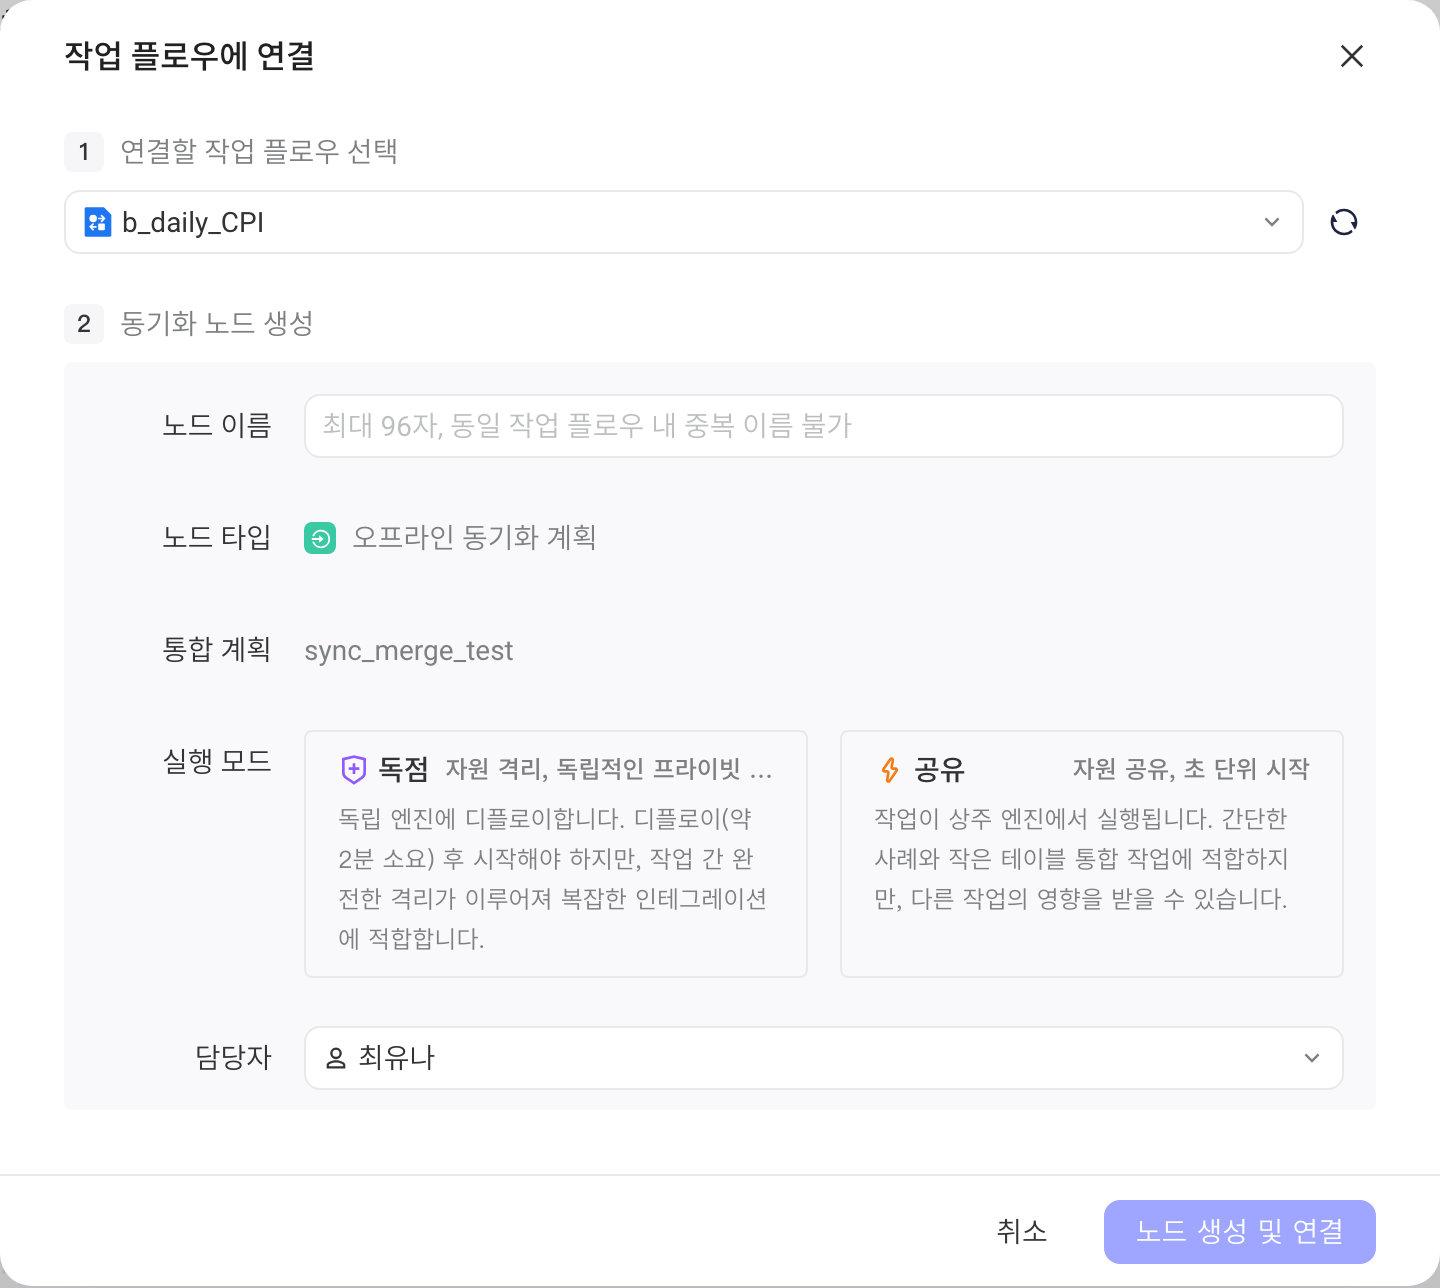The width and height of the screenshot is (1440, 1288).
Task: Expand the workflow dropdown chevron arrow
Action: click(x=1272, y=222)
